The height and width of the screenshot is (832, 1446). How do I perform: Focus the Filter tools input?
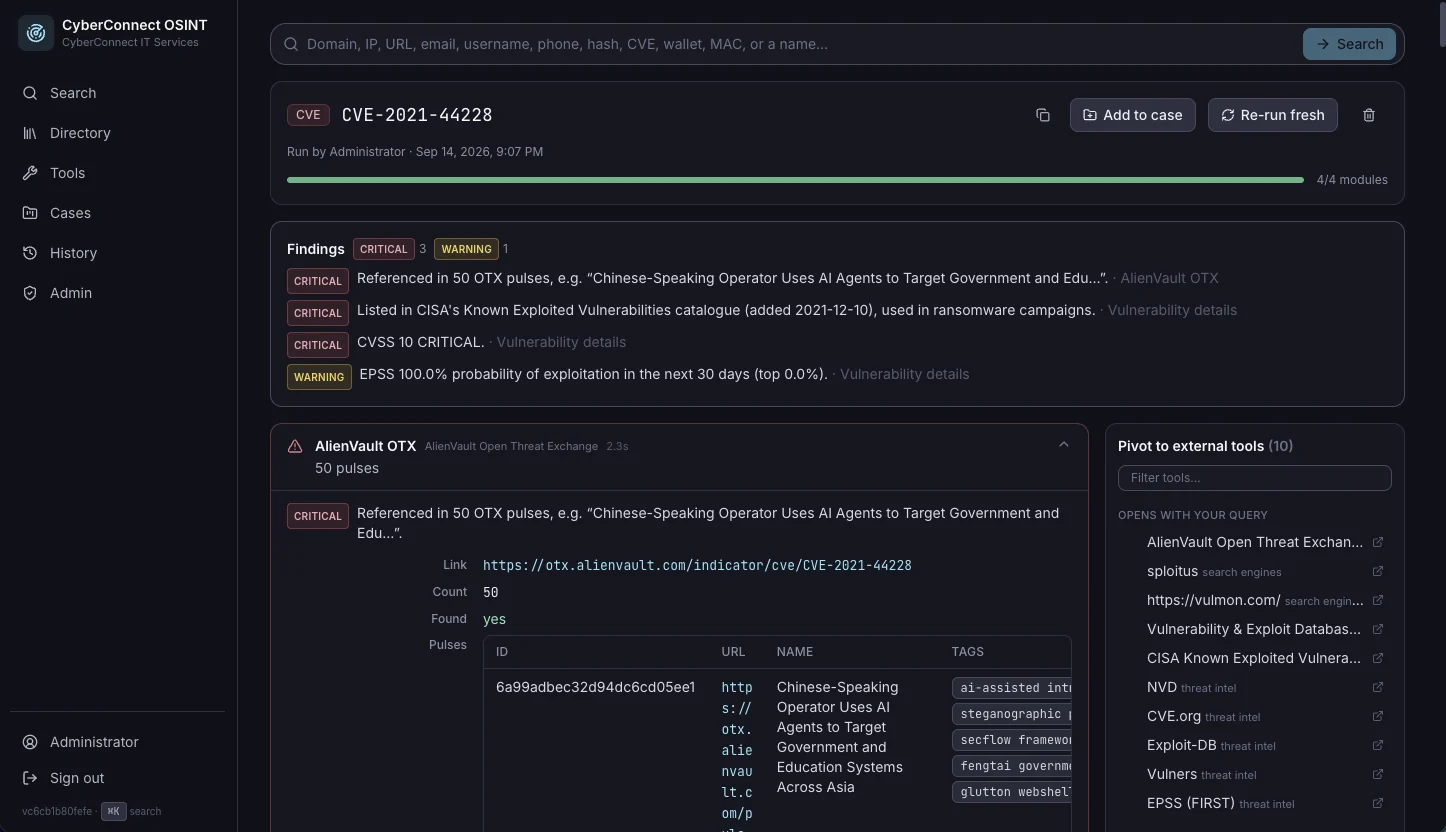click(x=1254, y=478)
